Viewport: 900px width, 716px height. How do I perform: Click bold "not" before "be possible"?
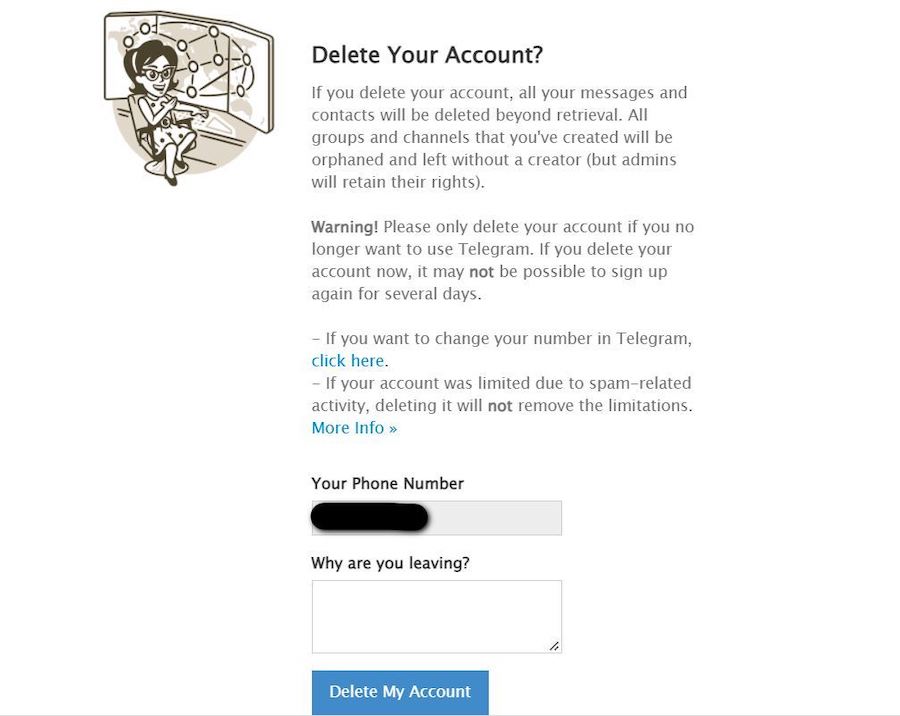(x=481, y=272)
